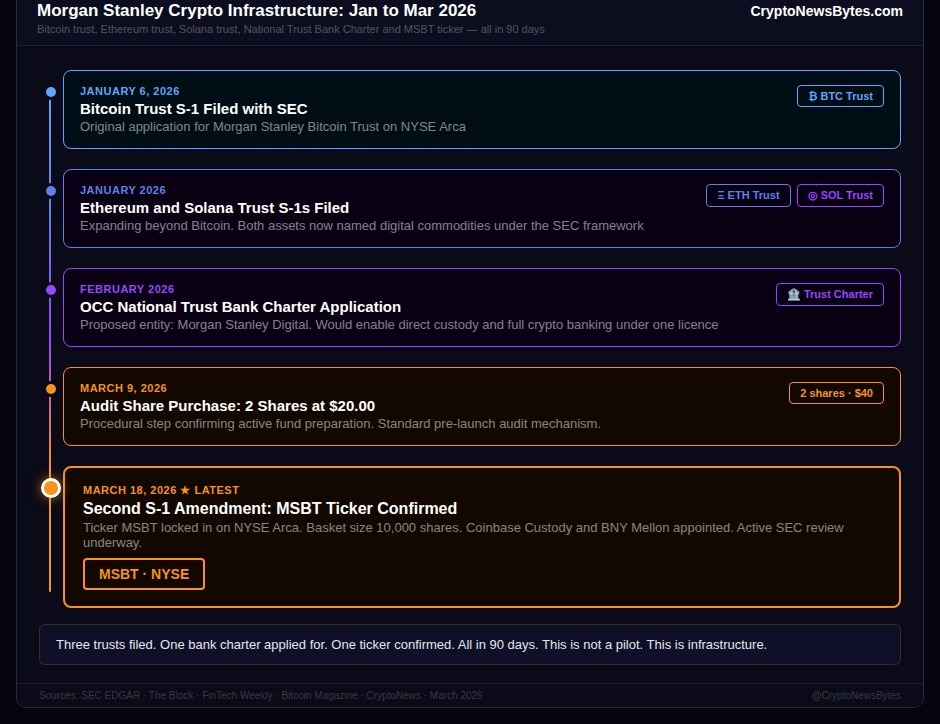The height and width of the screenshot is (724, 940).
Task: Click the Solana ◎ icon in the SOL Trust badge
Action: 813,195
